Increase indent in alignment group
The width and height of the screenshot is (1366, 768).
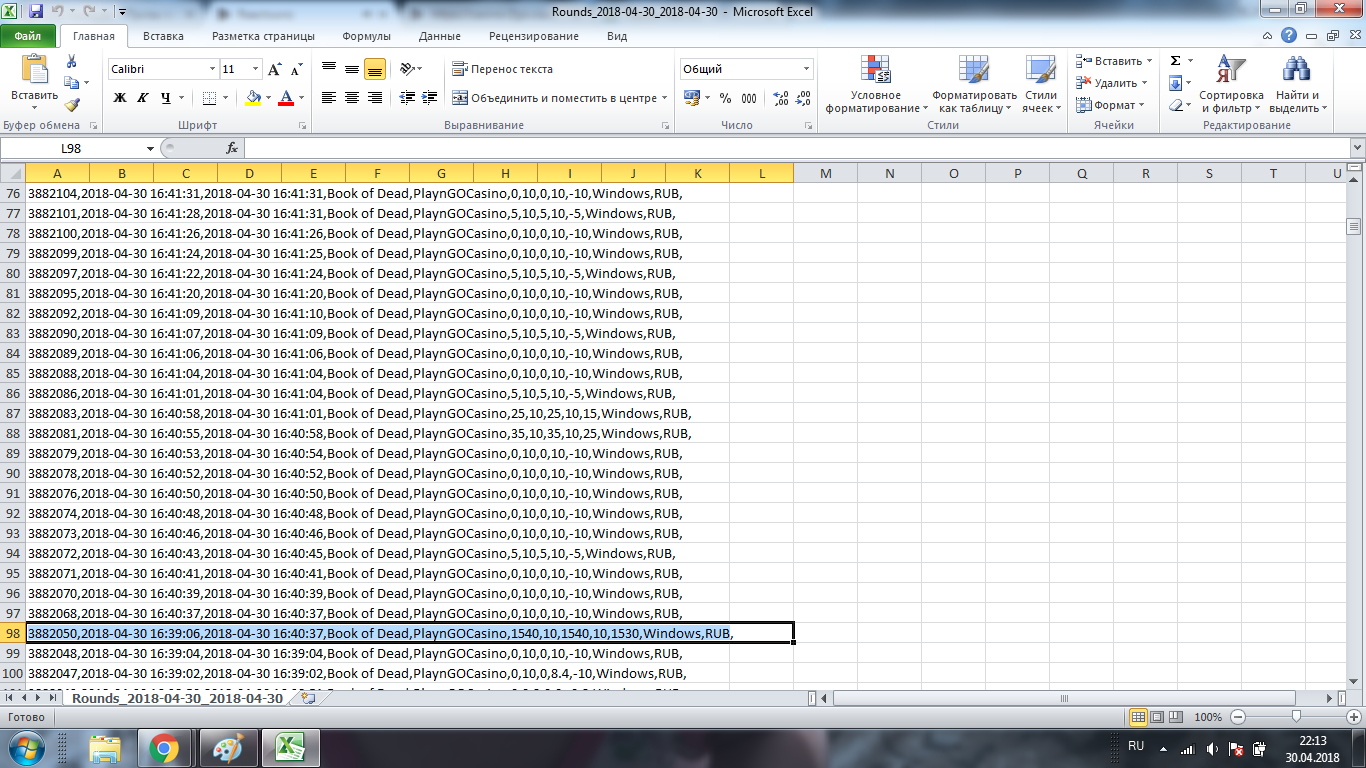coord(430,98)
